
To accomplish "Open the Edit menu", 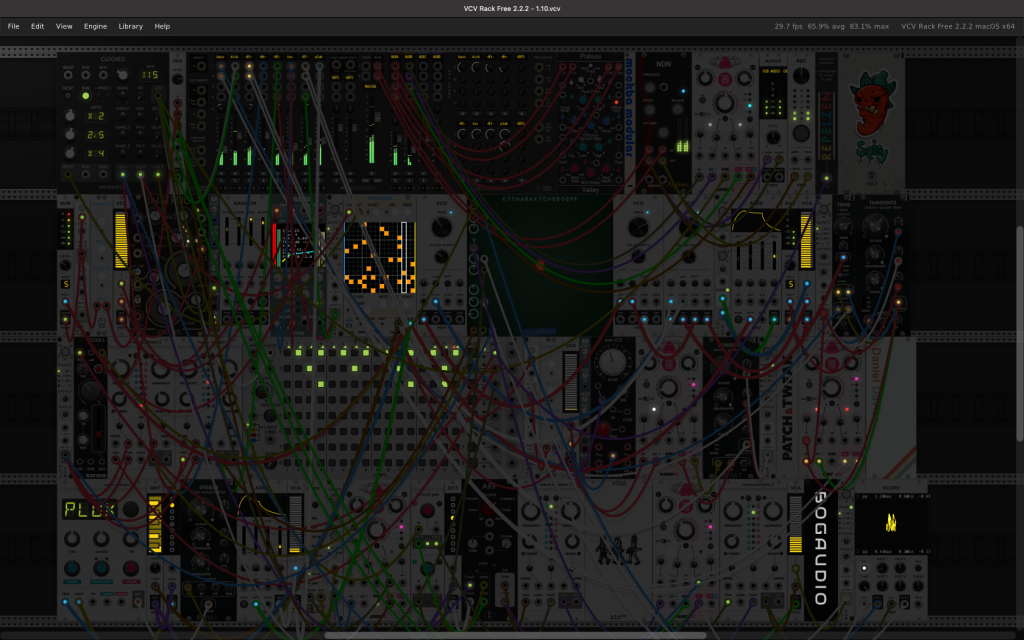I will [x=37, y=26].
